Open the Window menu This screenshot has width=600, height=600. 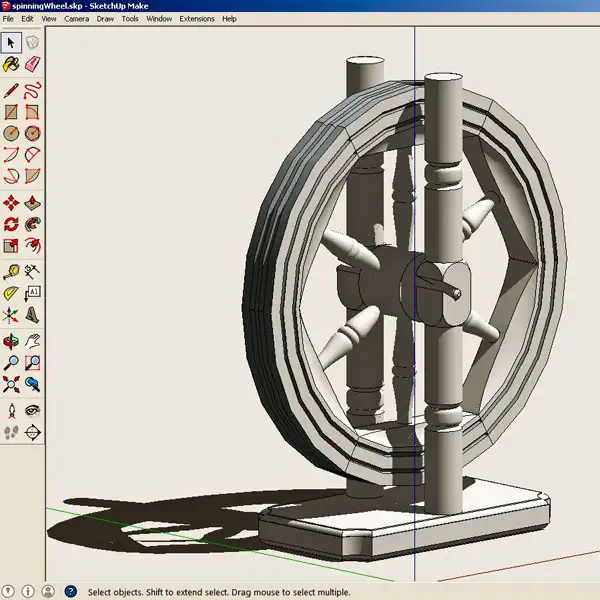(x=159, y=19)
